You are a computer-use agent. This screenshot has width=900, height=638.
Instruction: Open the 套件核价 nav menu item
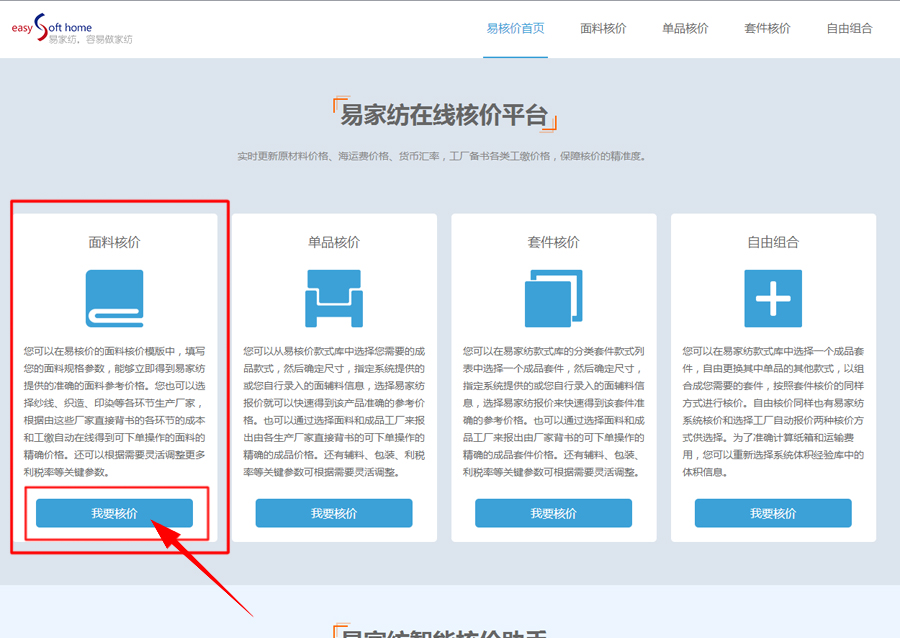tap(767, 28)
